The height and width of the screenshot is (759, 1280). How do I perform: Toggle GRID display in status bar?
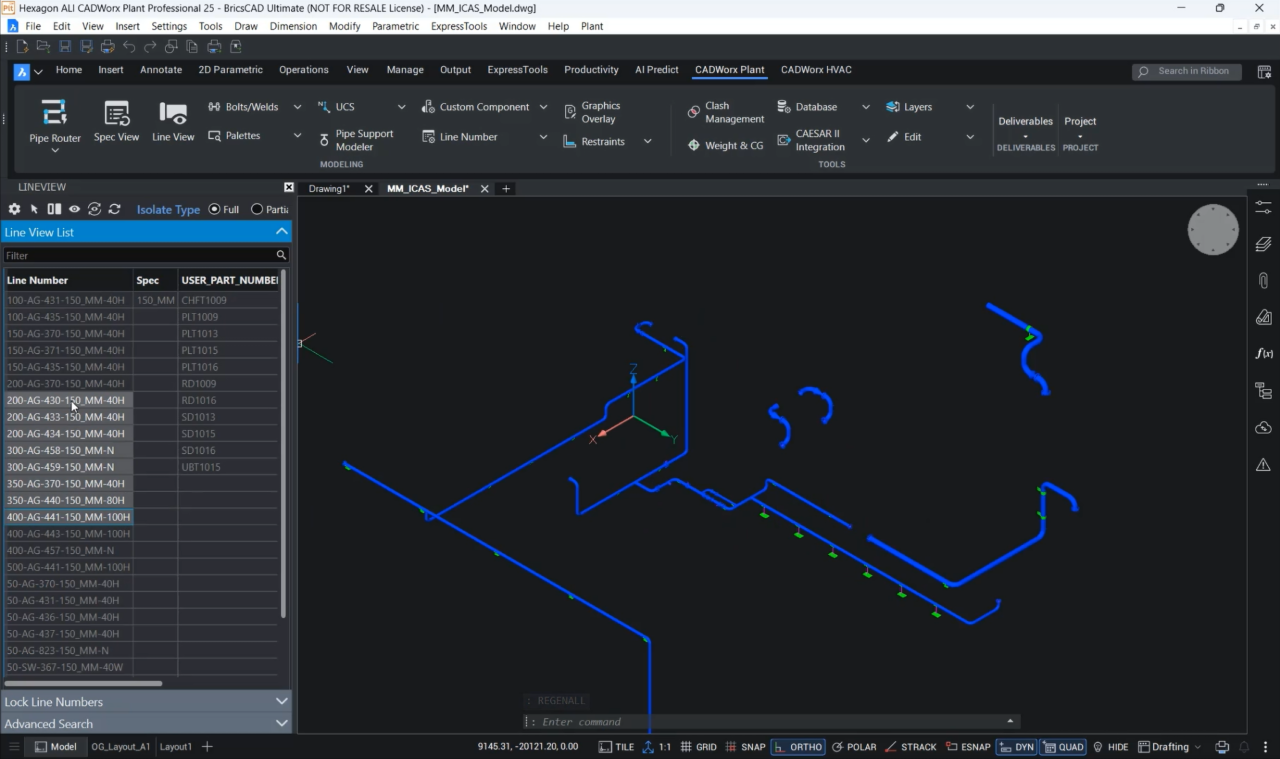tap(698, 747)
